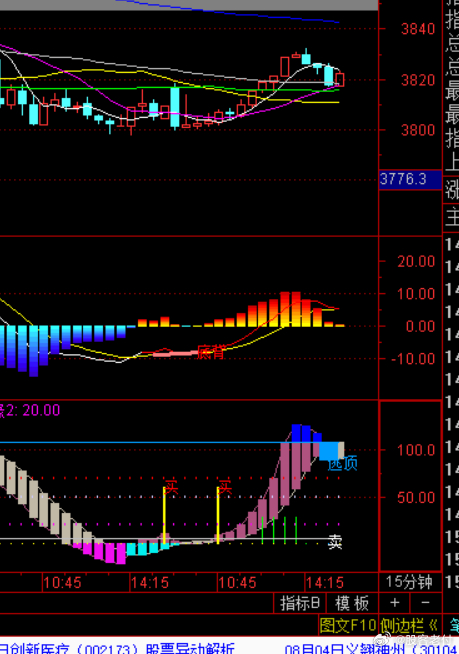Open the 模板 template menu
The width and height of the screenshot is (459, 654).
tap(352, 603)
